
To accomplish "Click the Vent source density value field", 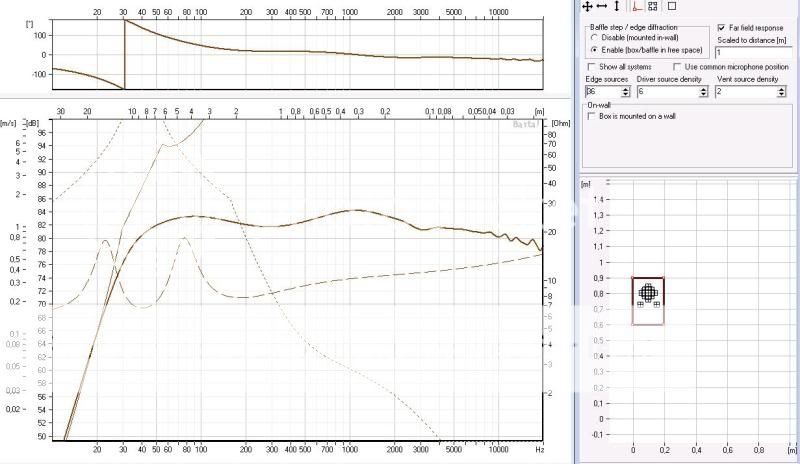I will pyautogui.click(x=746, y=91).
